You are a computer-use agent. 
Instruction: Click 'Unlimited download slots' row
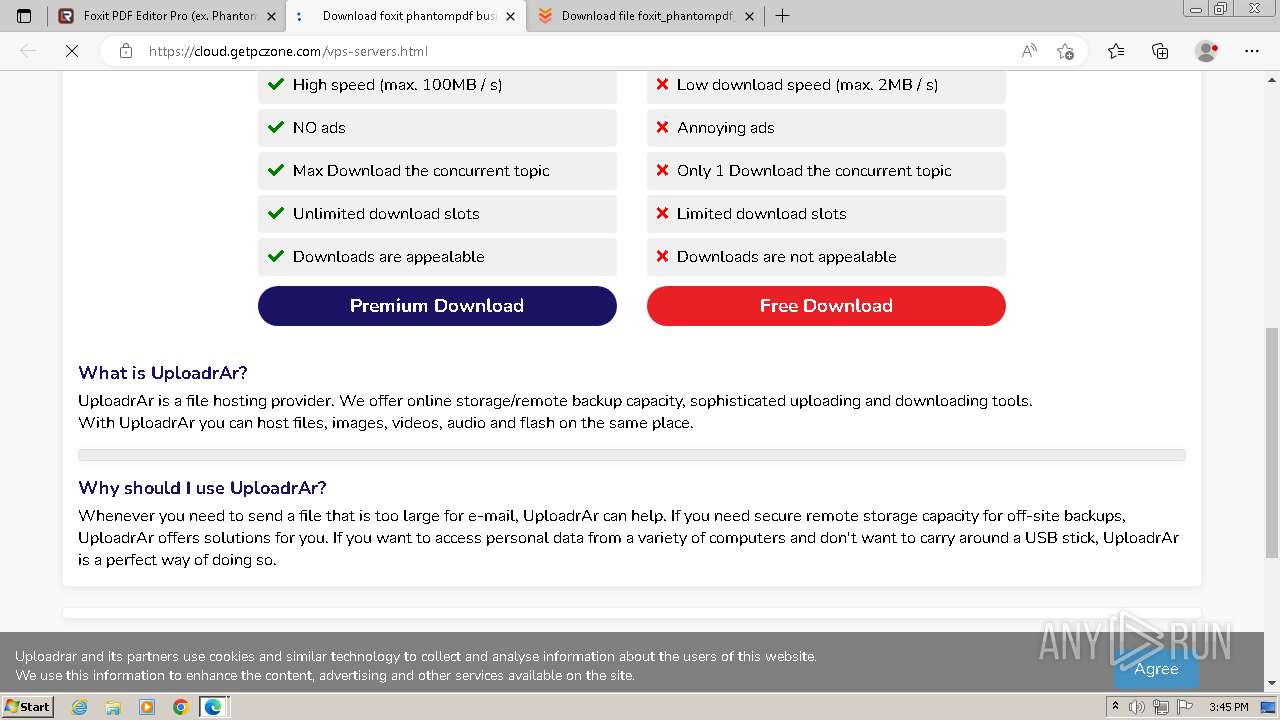[437, 214]
